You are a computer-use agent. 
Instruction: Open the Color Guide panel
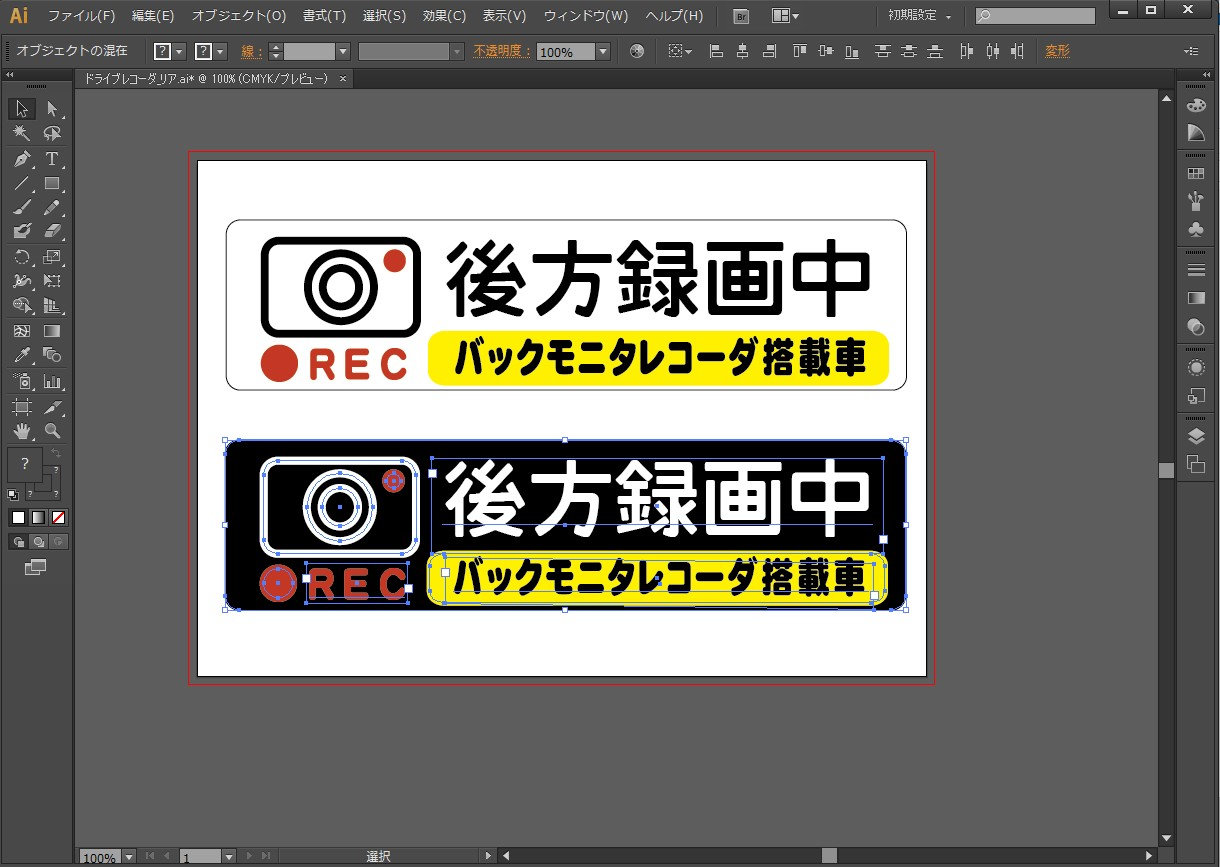tap(1196, 133)
